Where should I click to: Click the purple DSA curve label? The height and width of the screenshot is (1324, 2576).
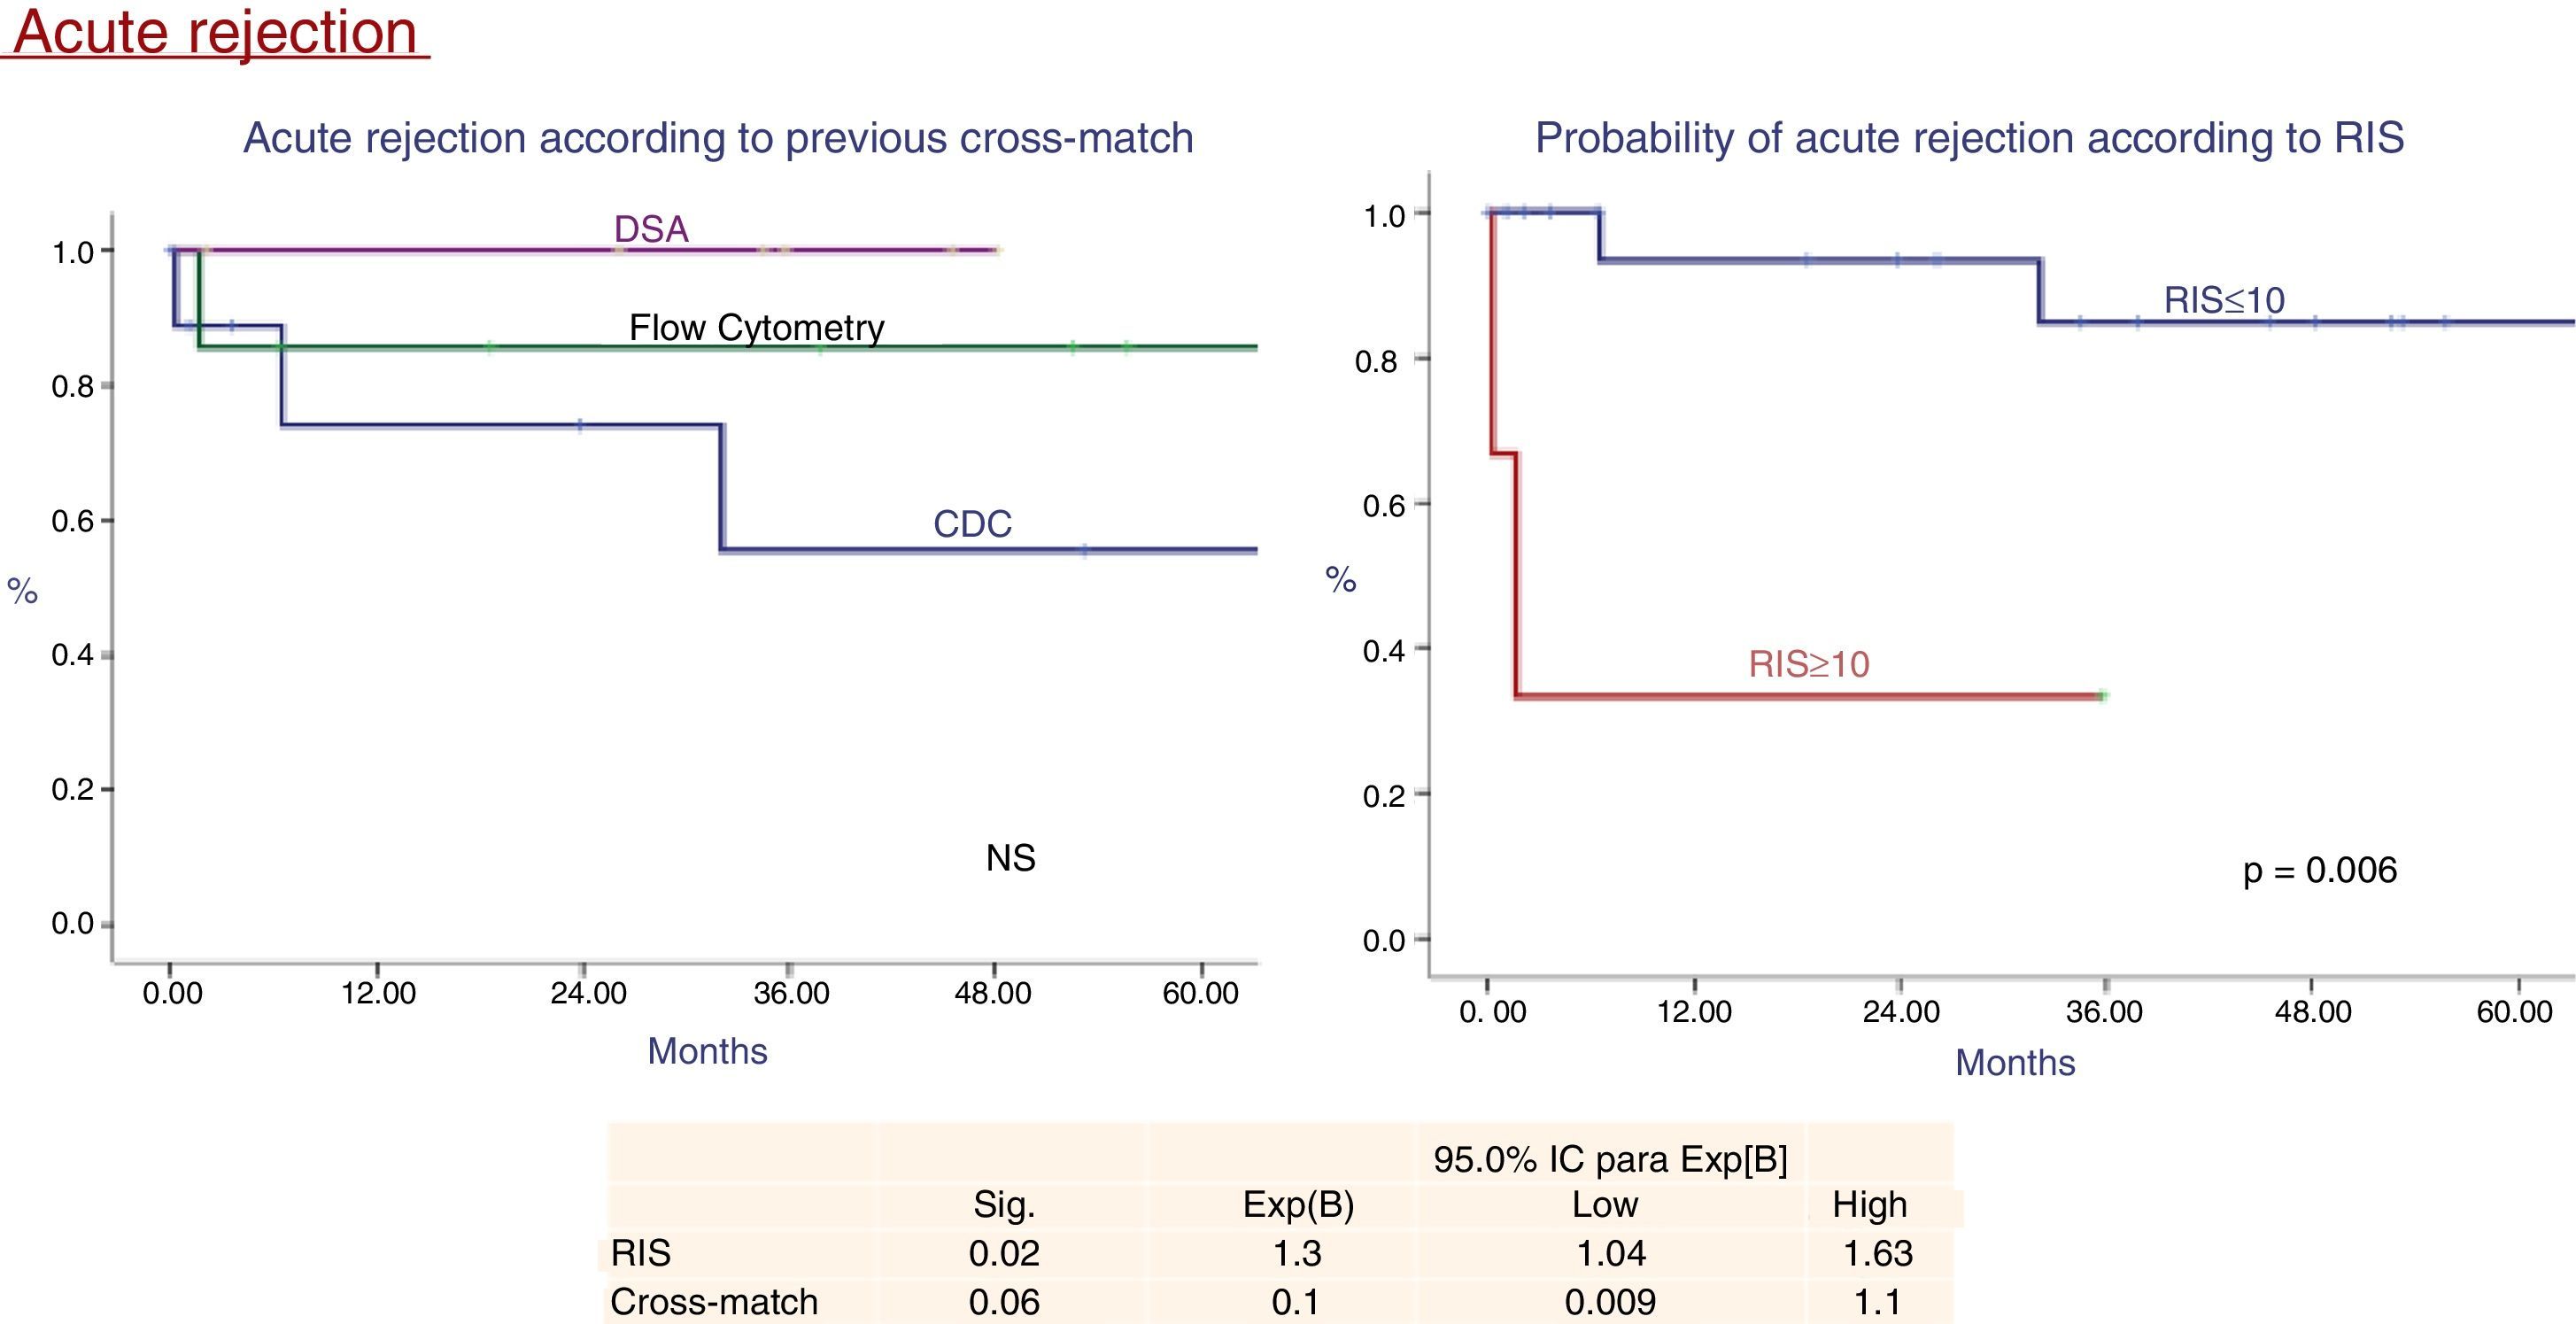point(651,229)
